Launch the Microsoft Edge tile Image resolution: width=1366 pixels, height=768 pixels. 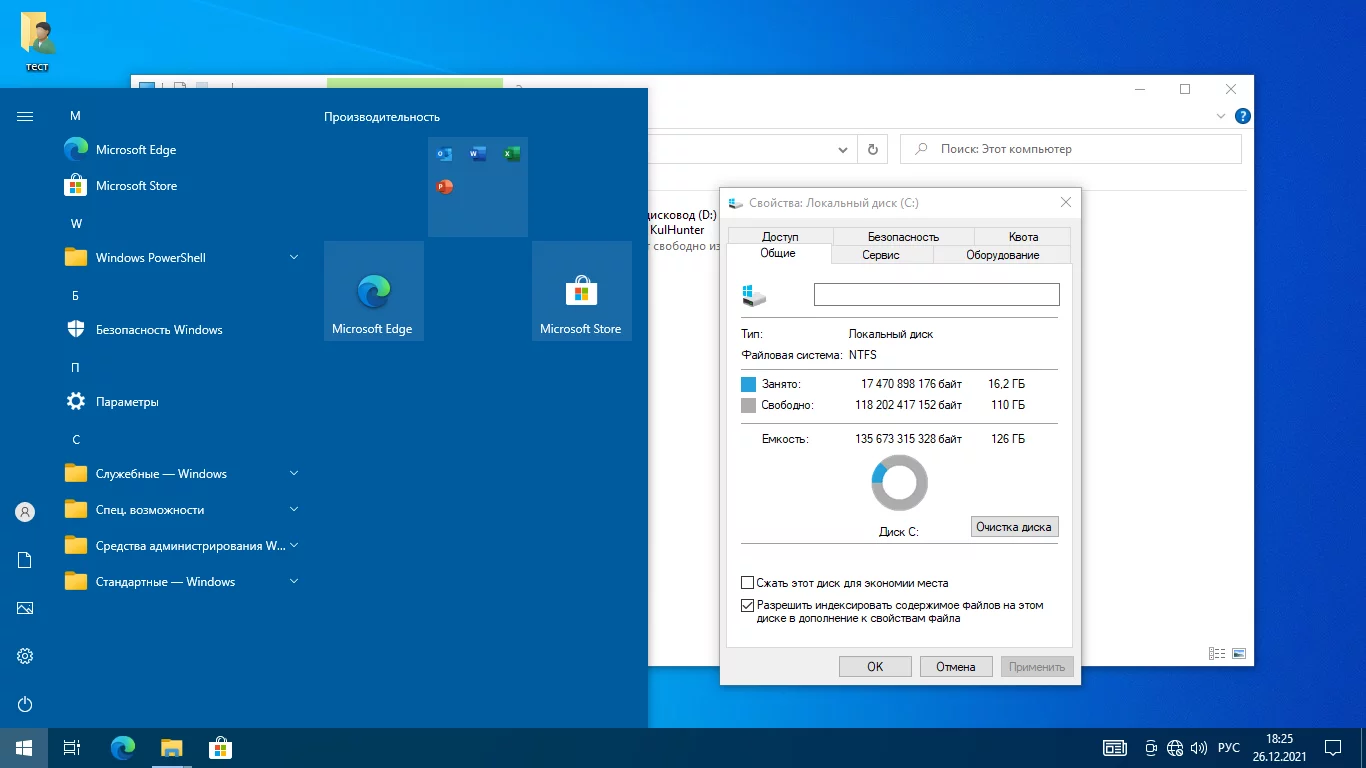(x=373, y=291)
